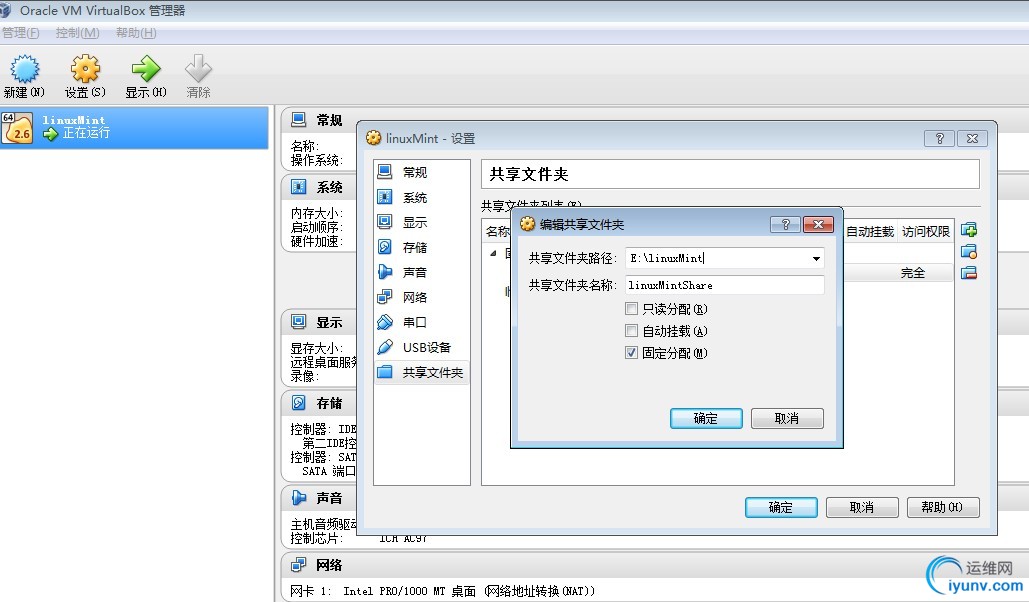The height and width of the screenshot is (602, 1029).
Task: Toggle 固定分配 (make permanent) checkbox
Action: [631, 353]
